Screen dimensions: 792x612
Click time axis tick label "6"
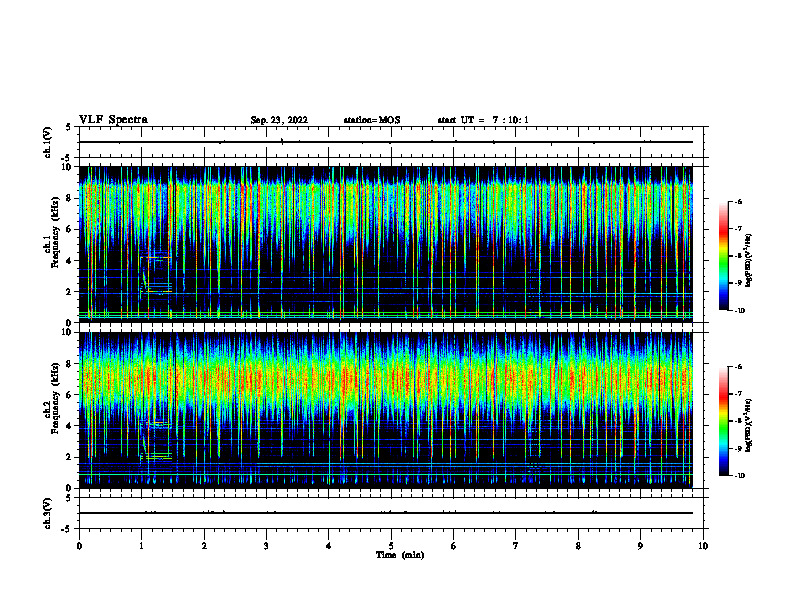454,546
